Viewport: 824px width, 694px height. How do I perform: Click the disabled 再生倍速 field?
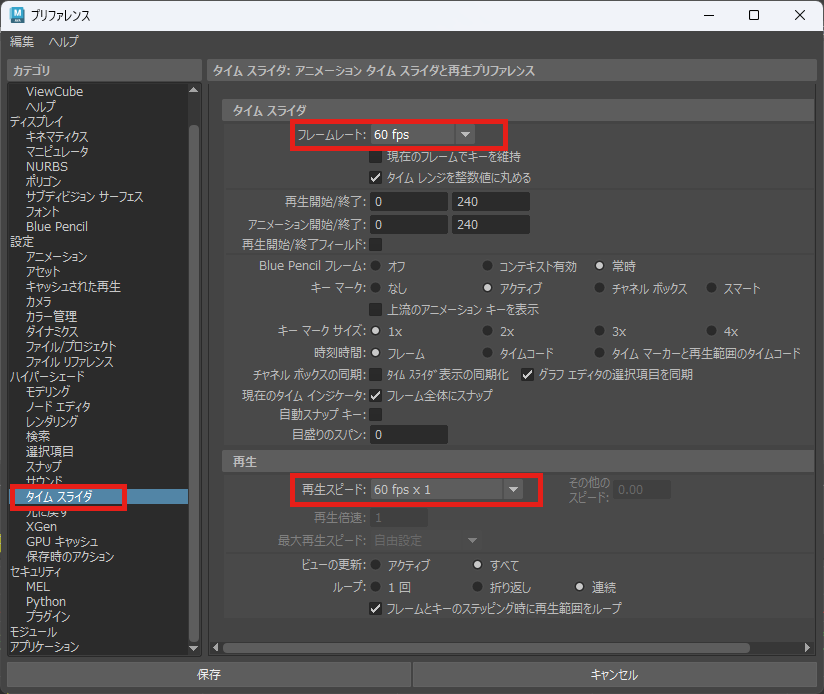(x=399, y=518)
